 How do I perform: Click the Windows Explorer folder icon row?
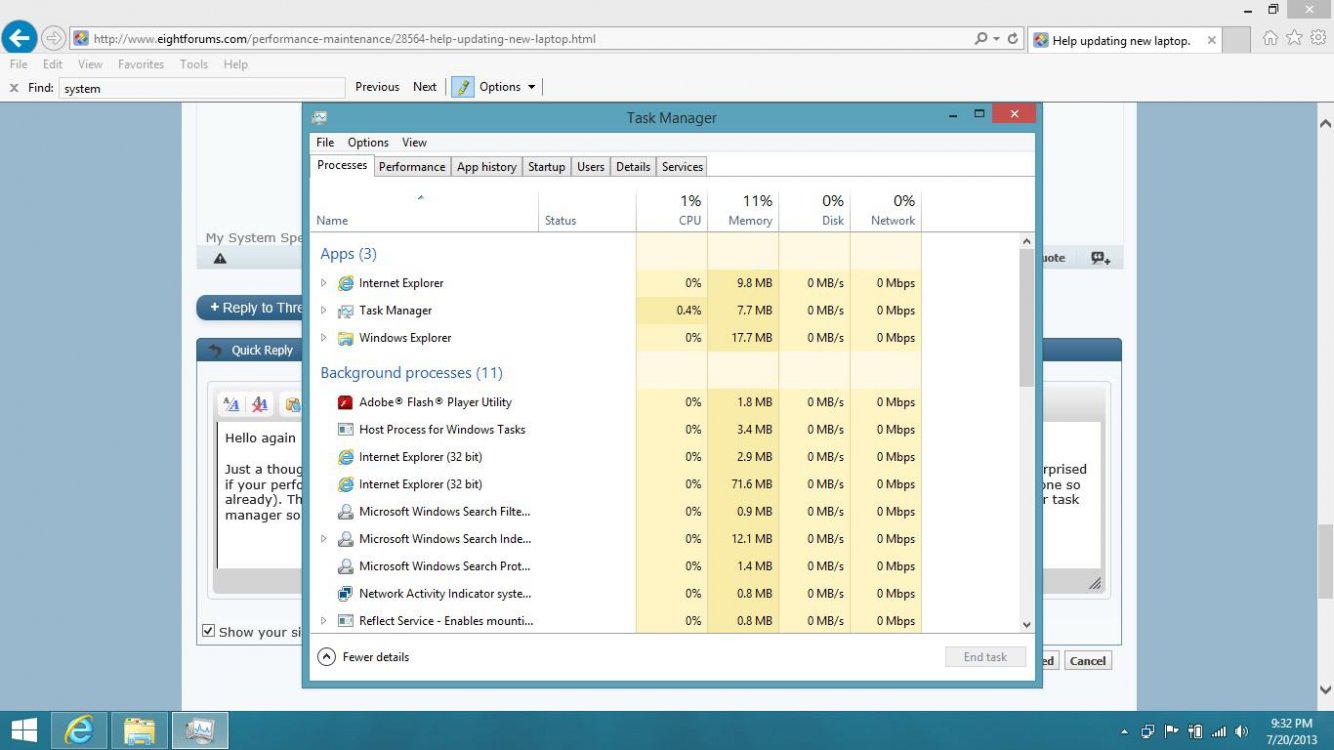pyautogui.click(x=345, y=338)
